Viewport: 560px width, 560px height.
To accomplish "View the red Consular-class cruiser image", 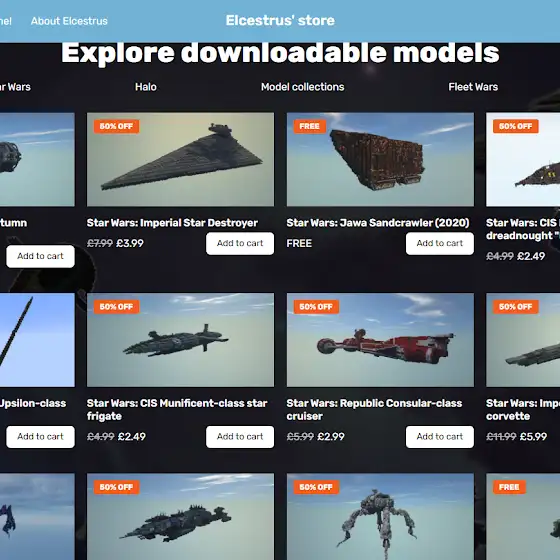I will click(380, 340).
